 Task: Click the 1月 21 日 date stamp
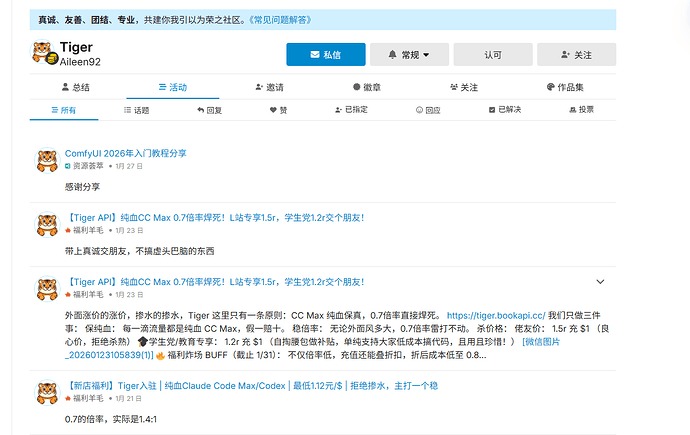point(128,398)
